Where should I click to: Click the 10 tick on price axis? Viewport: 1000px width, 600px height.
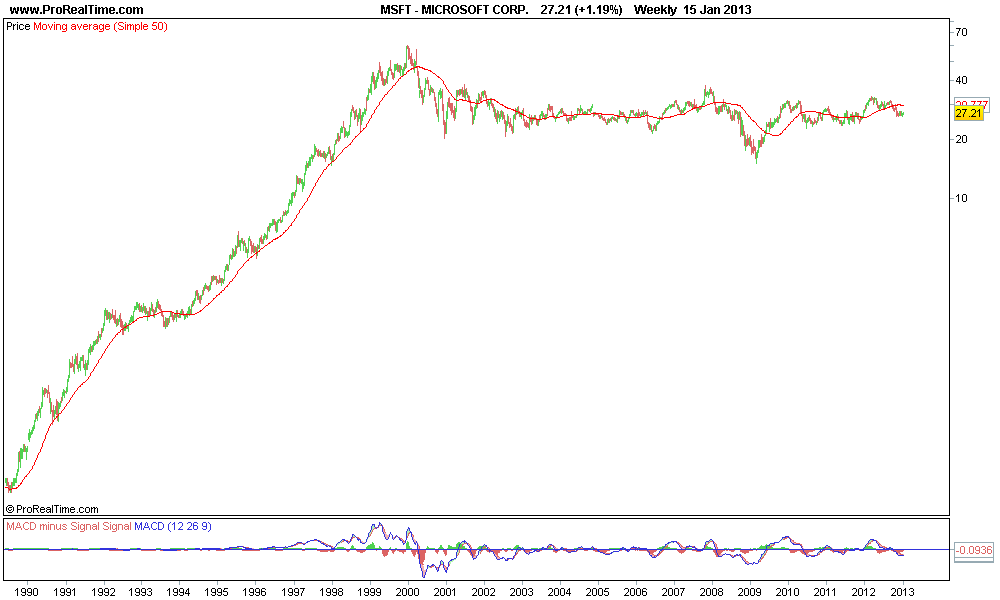[x=961, y=198]
